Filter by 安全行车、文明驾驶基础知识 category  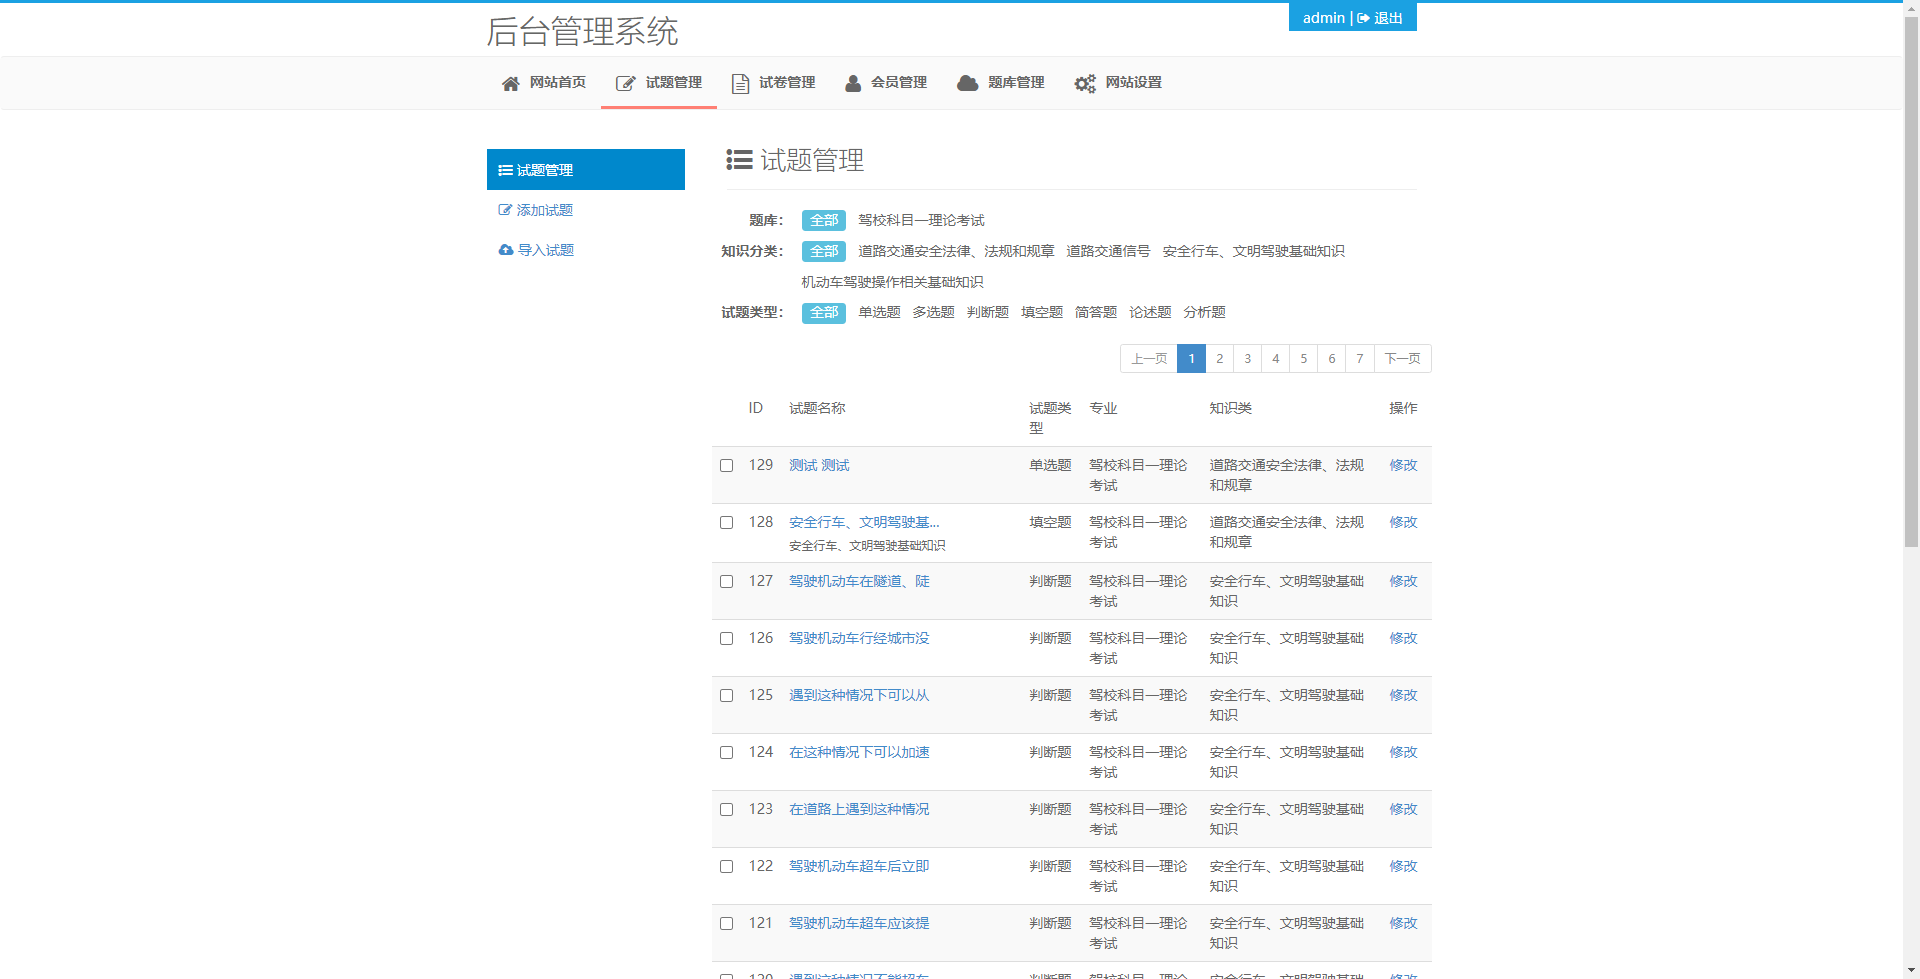click(1253, 251)
